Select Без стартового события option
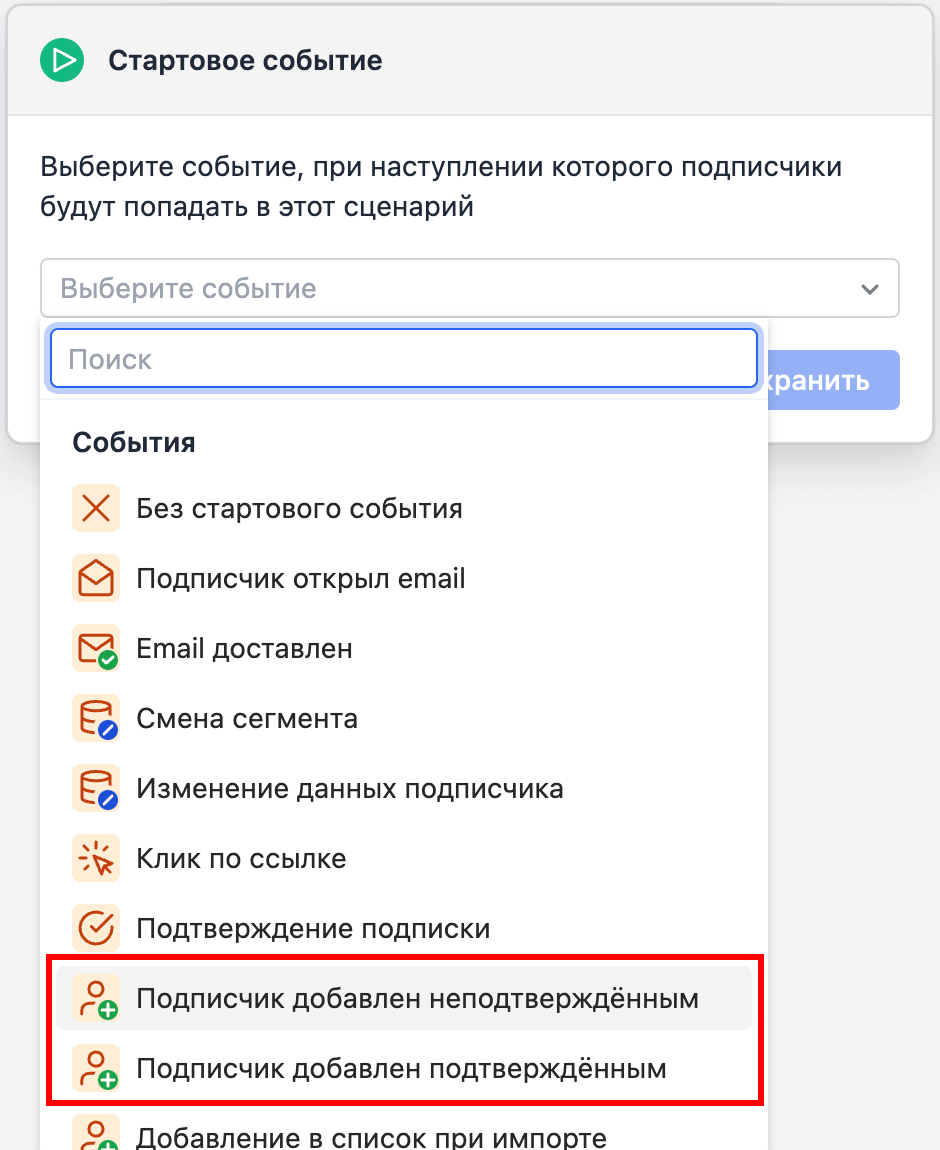The image size is (940, 1150). tap(403, 508)
